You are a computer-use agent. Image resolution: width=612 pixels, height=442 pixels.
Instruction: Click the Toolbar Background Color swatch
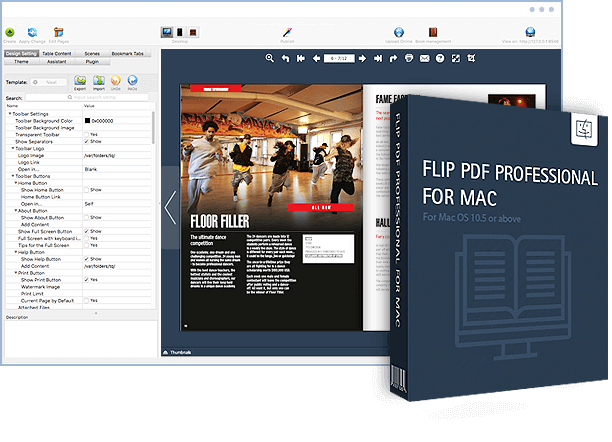coord(87,121)
